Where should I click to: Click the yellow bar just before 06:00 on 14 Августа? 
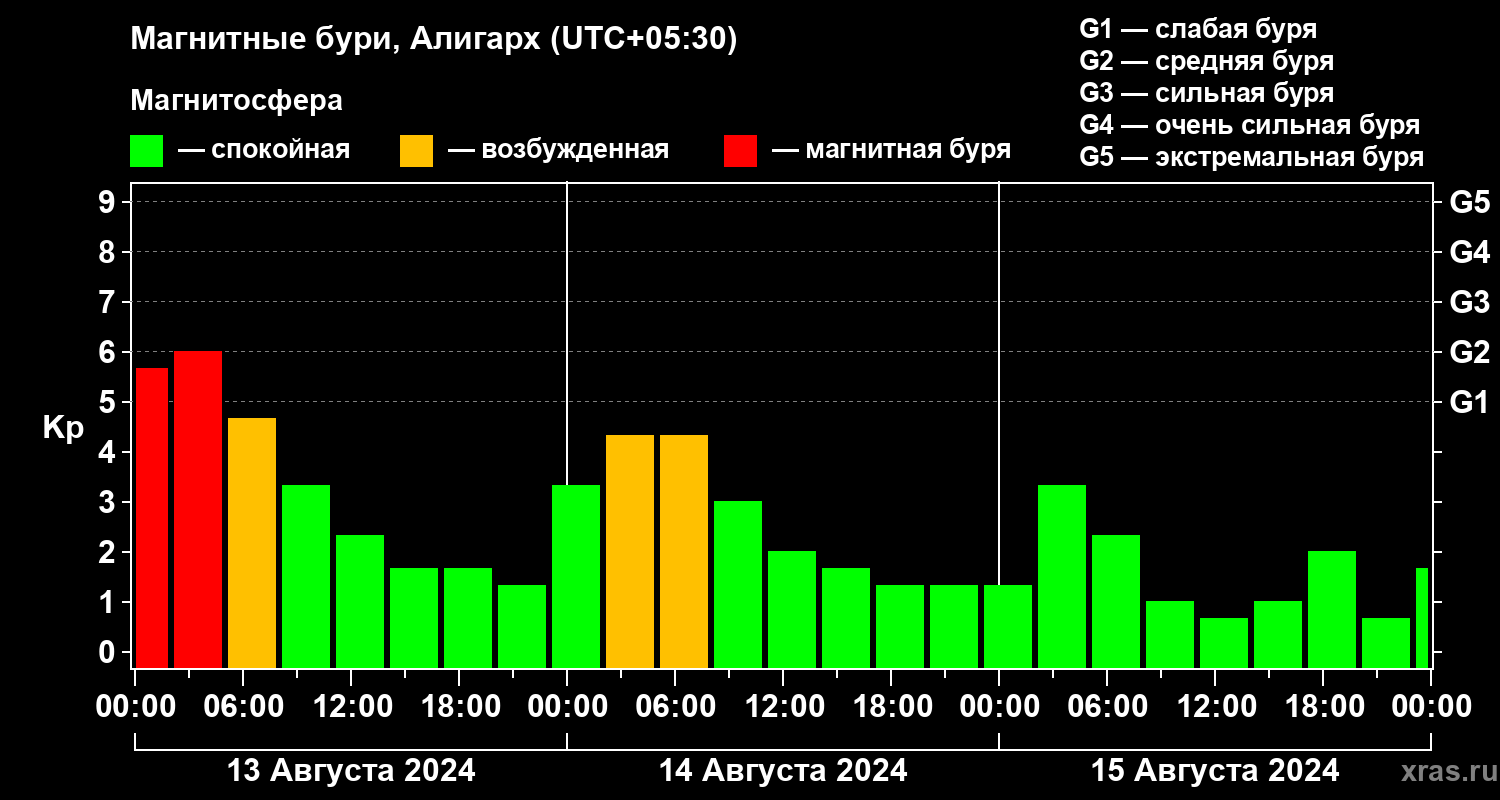(x=630, y=551)
